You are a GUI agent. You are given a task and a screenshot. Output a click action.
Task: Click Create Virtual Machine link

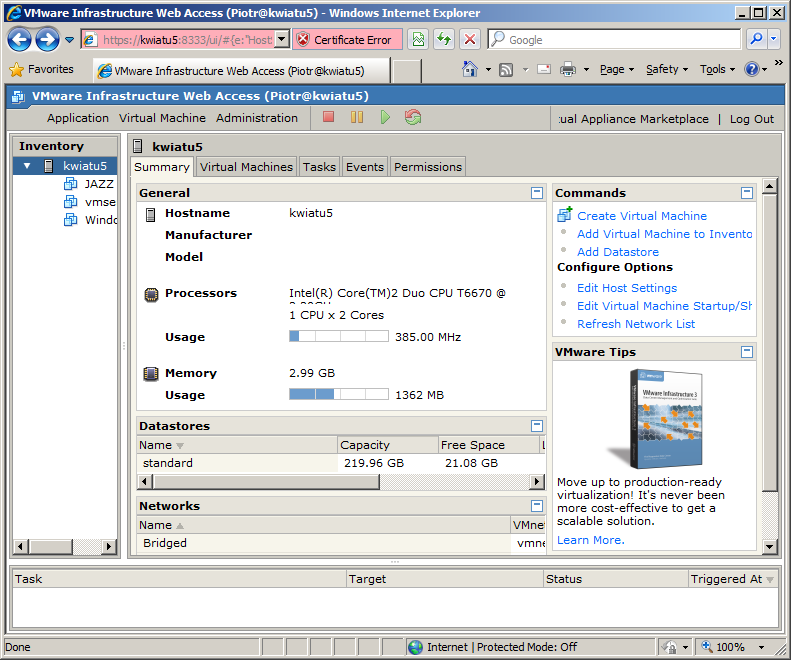(x=642, y=216)
